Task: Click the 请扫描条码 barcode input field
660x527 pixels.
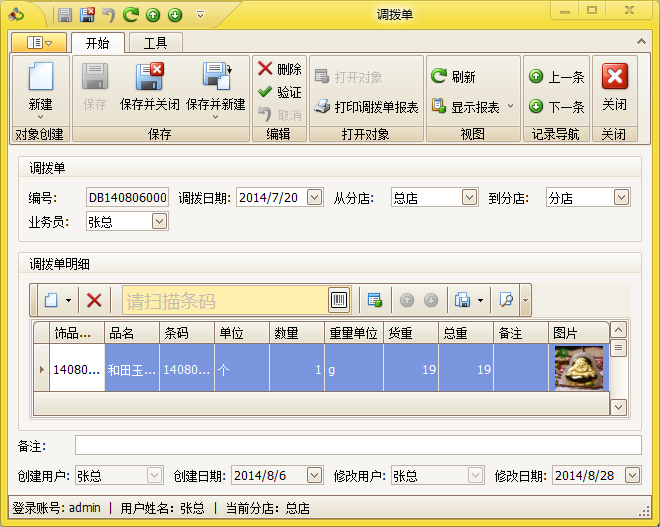Action: (225, 301)
